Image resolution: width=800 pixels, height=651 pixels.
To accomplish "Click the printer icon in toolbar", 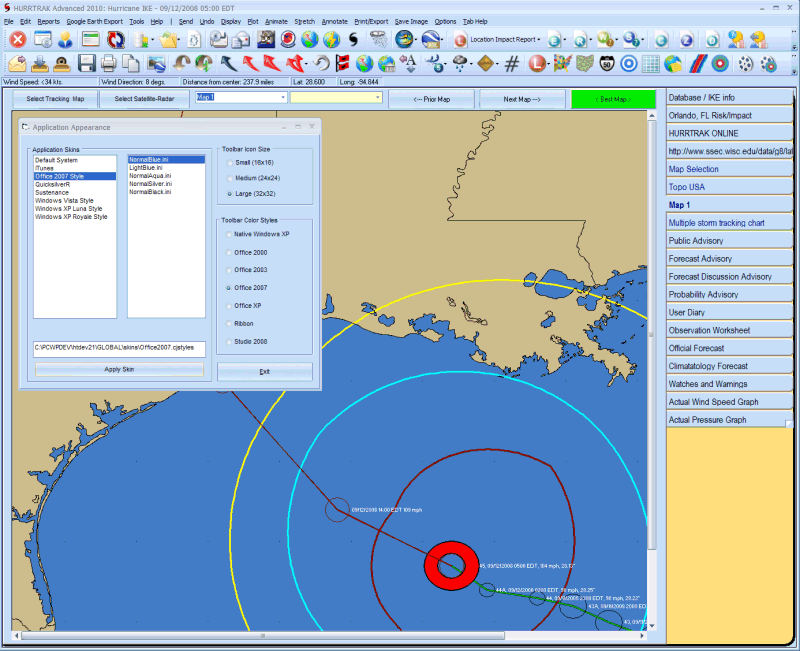I will point(110,64).
